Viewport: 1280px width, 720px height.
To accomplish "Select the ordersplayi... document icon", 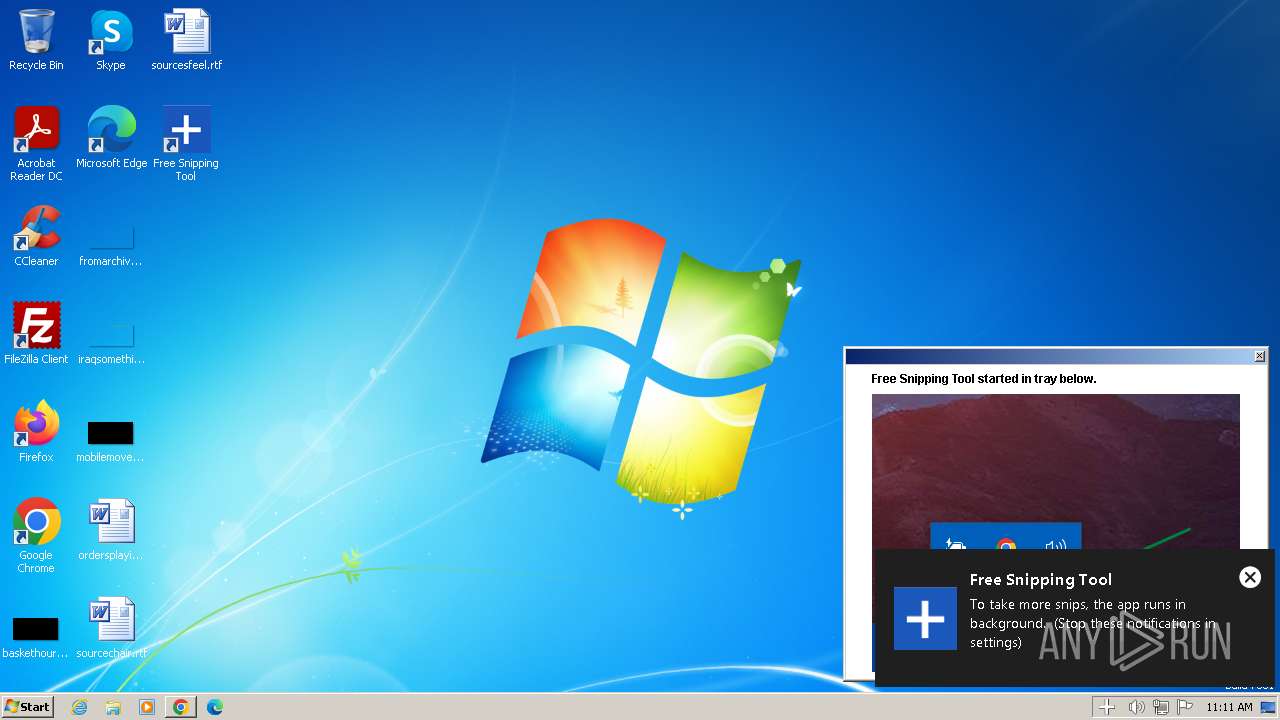I will [111, 530].
